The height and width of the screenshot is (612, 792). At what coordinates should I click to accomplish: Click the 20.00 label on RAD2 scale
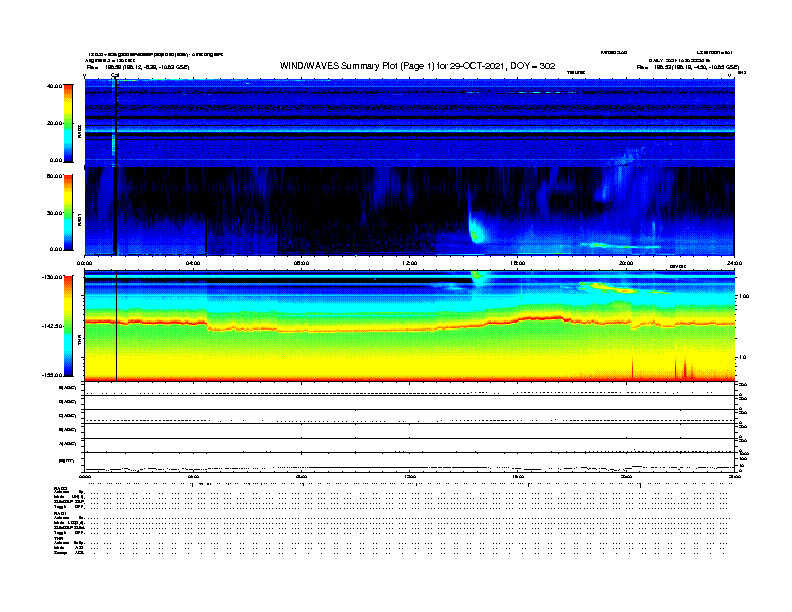coord(55,123)
